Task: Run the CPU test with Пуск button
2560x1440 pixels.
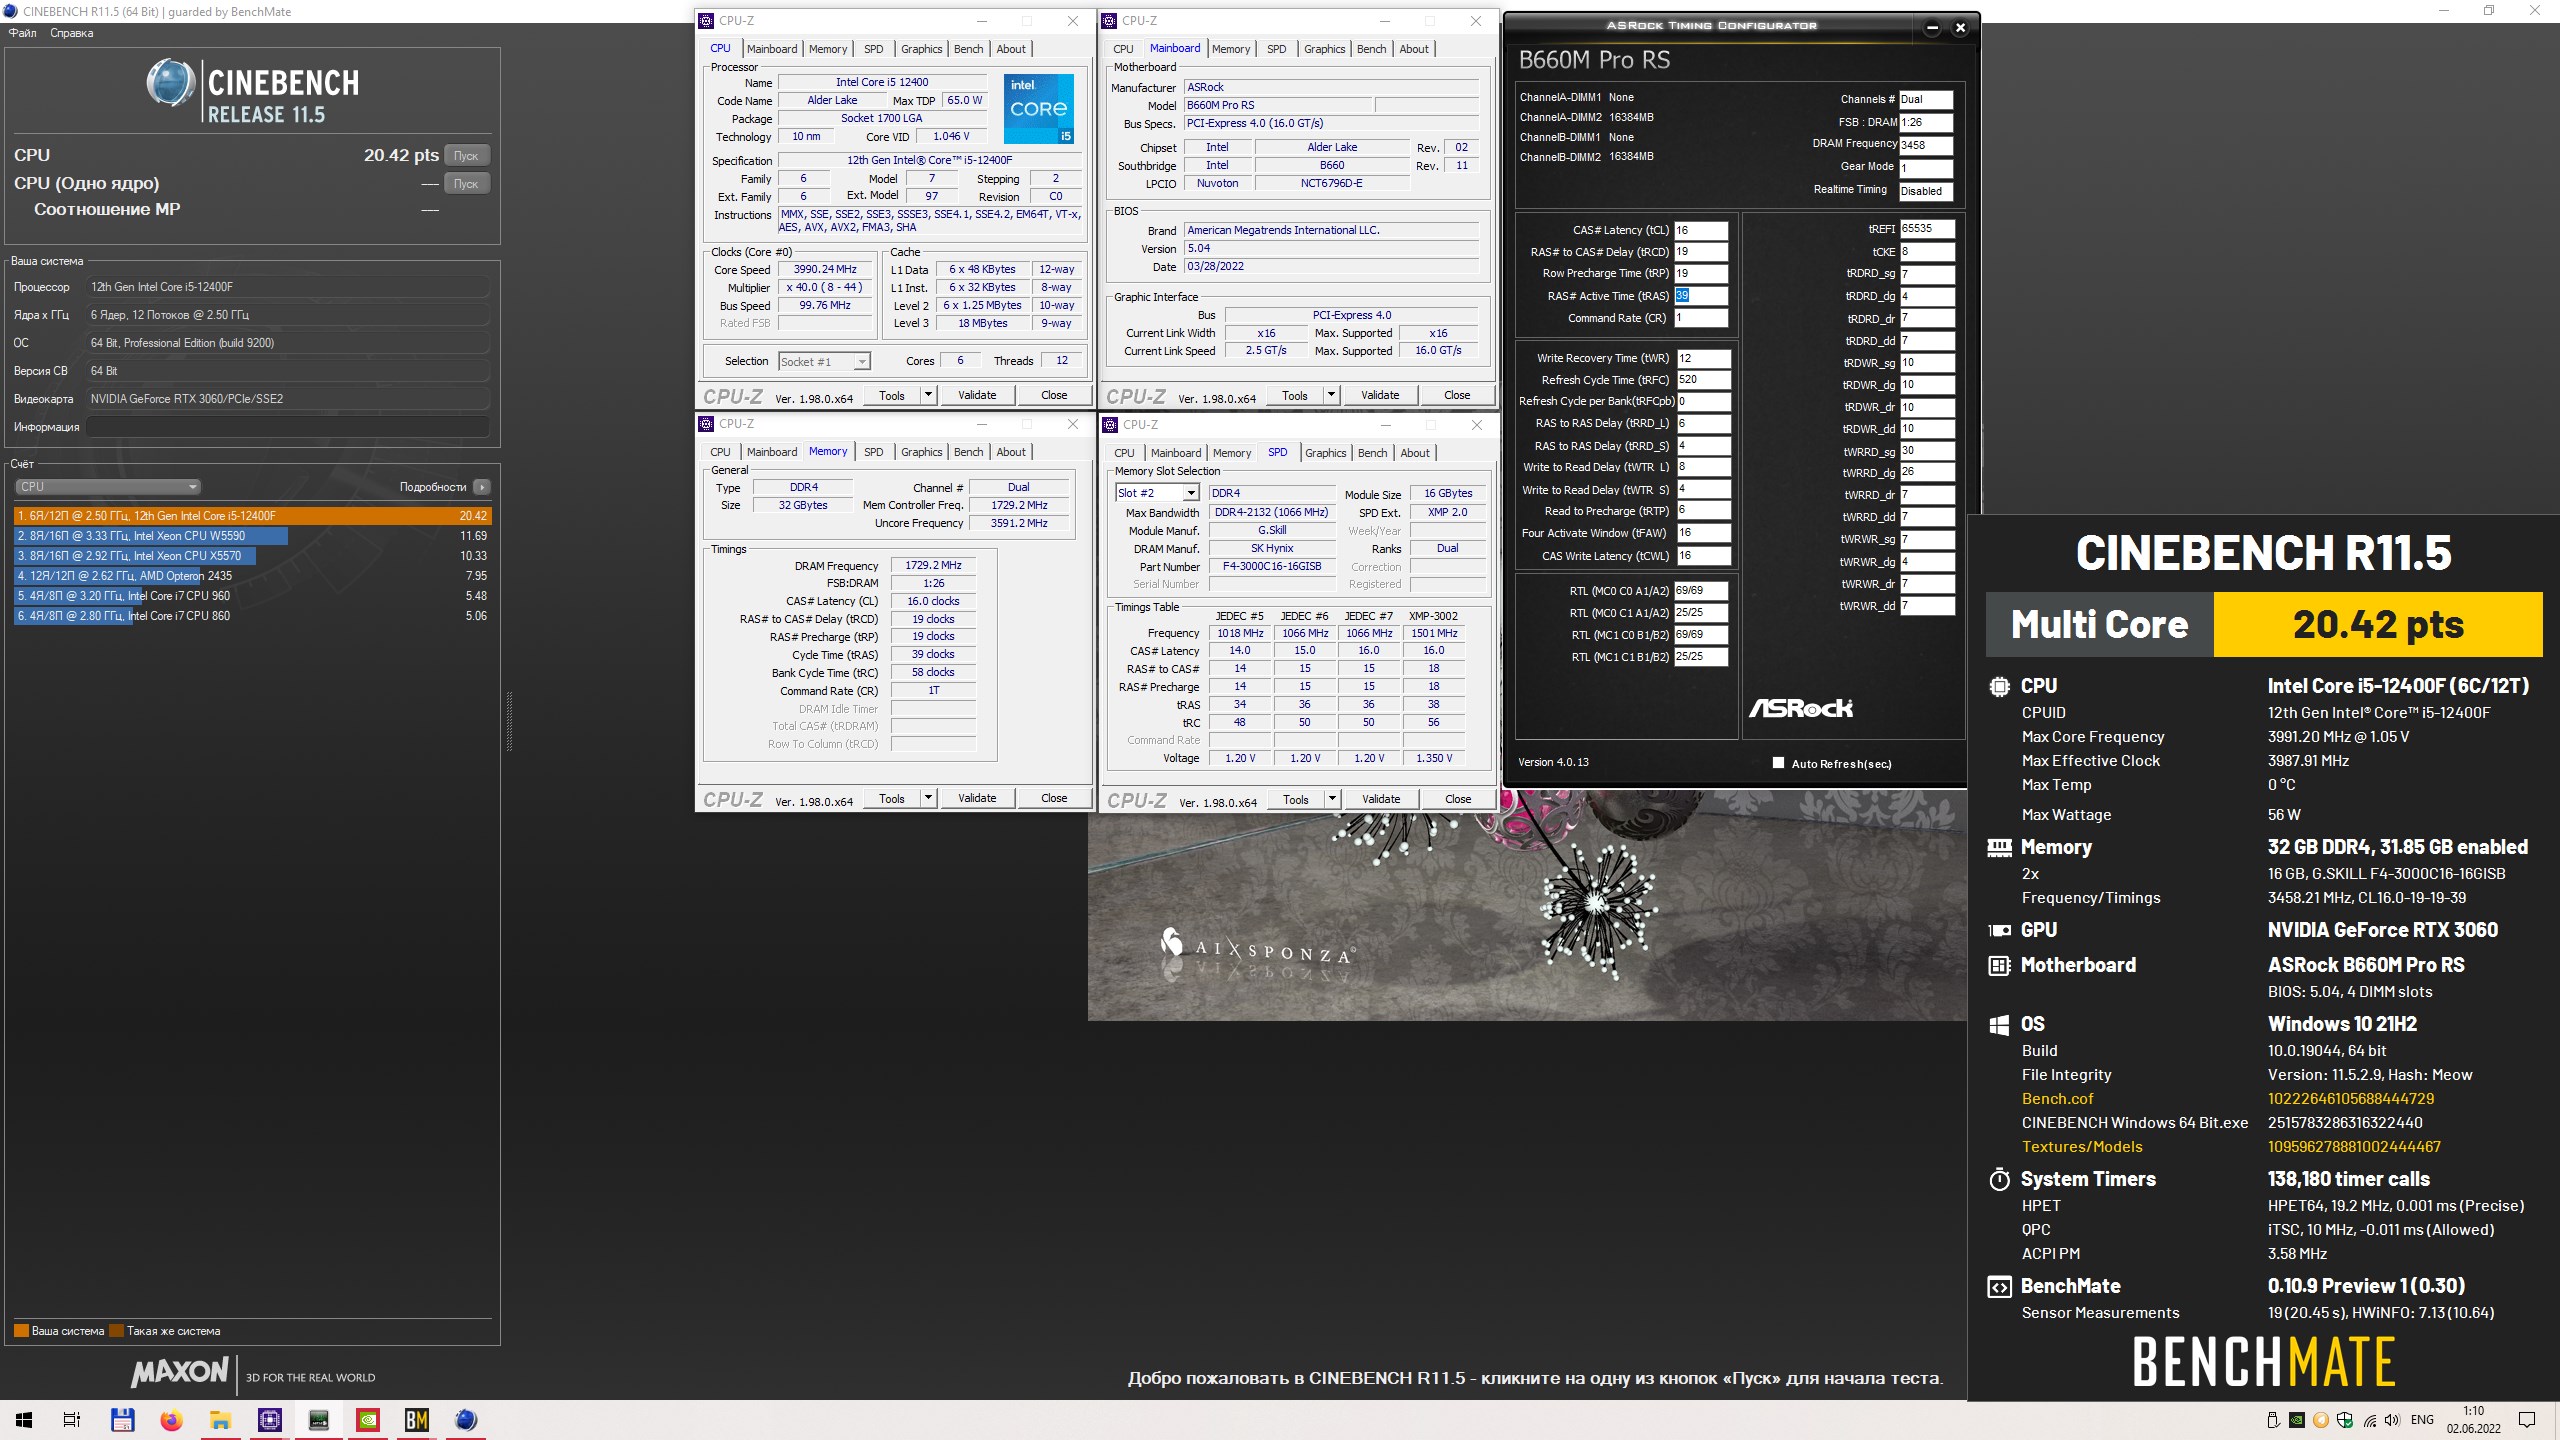Action: [466, 156]
